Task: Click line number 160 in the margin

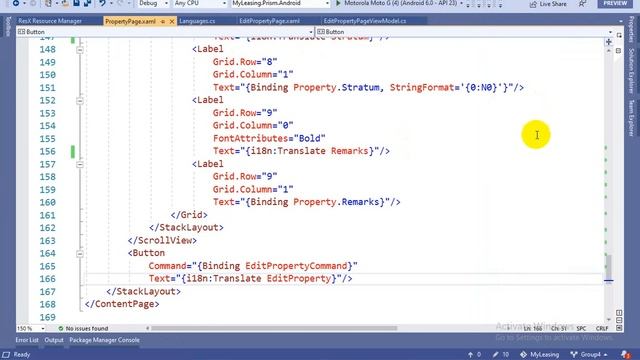Action: pos(47,202)
